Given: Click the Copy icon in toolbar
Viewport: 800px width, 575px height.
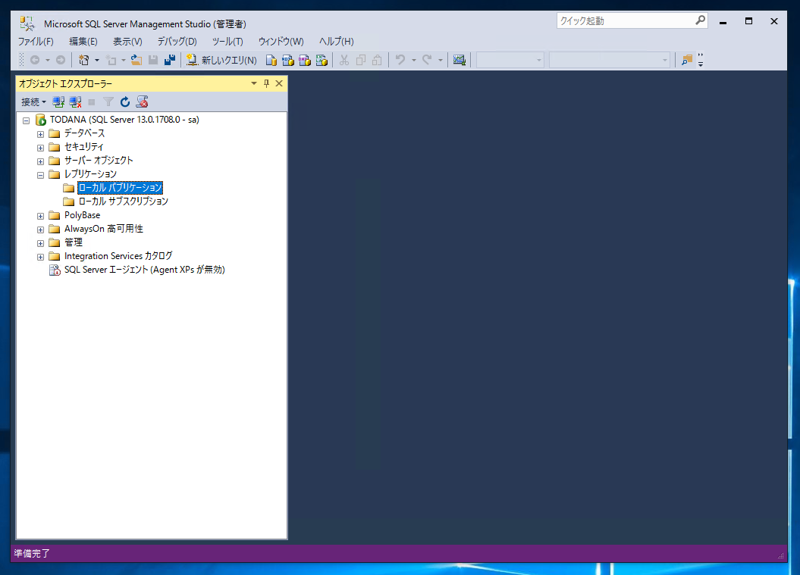Looking at the screenshot, I should [361, 60].
